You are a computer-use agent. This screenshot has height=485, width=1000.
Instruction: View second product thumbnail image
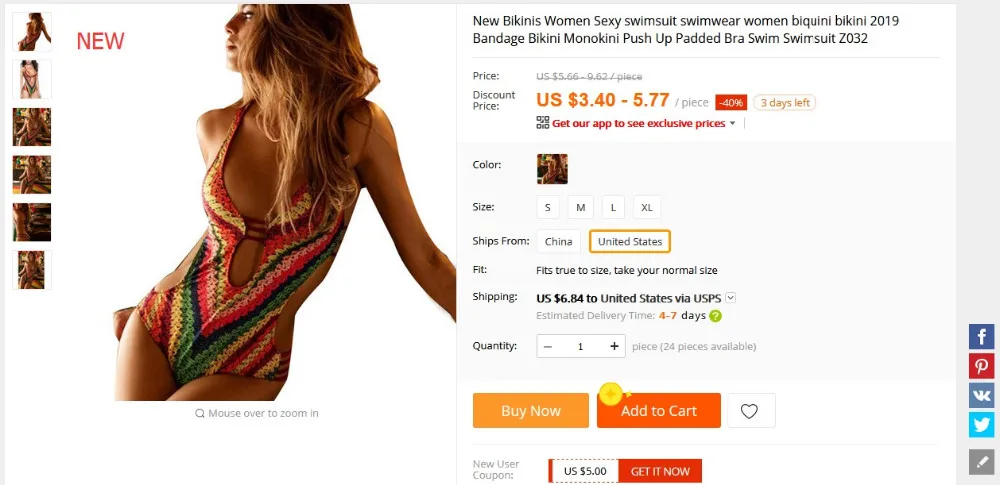click(32, 79)
